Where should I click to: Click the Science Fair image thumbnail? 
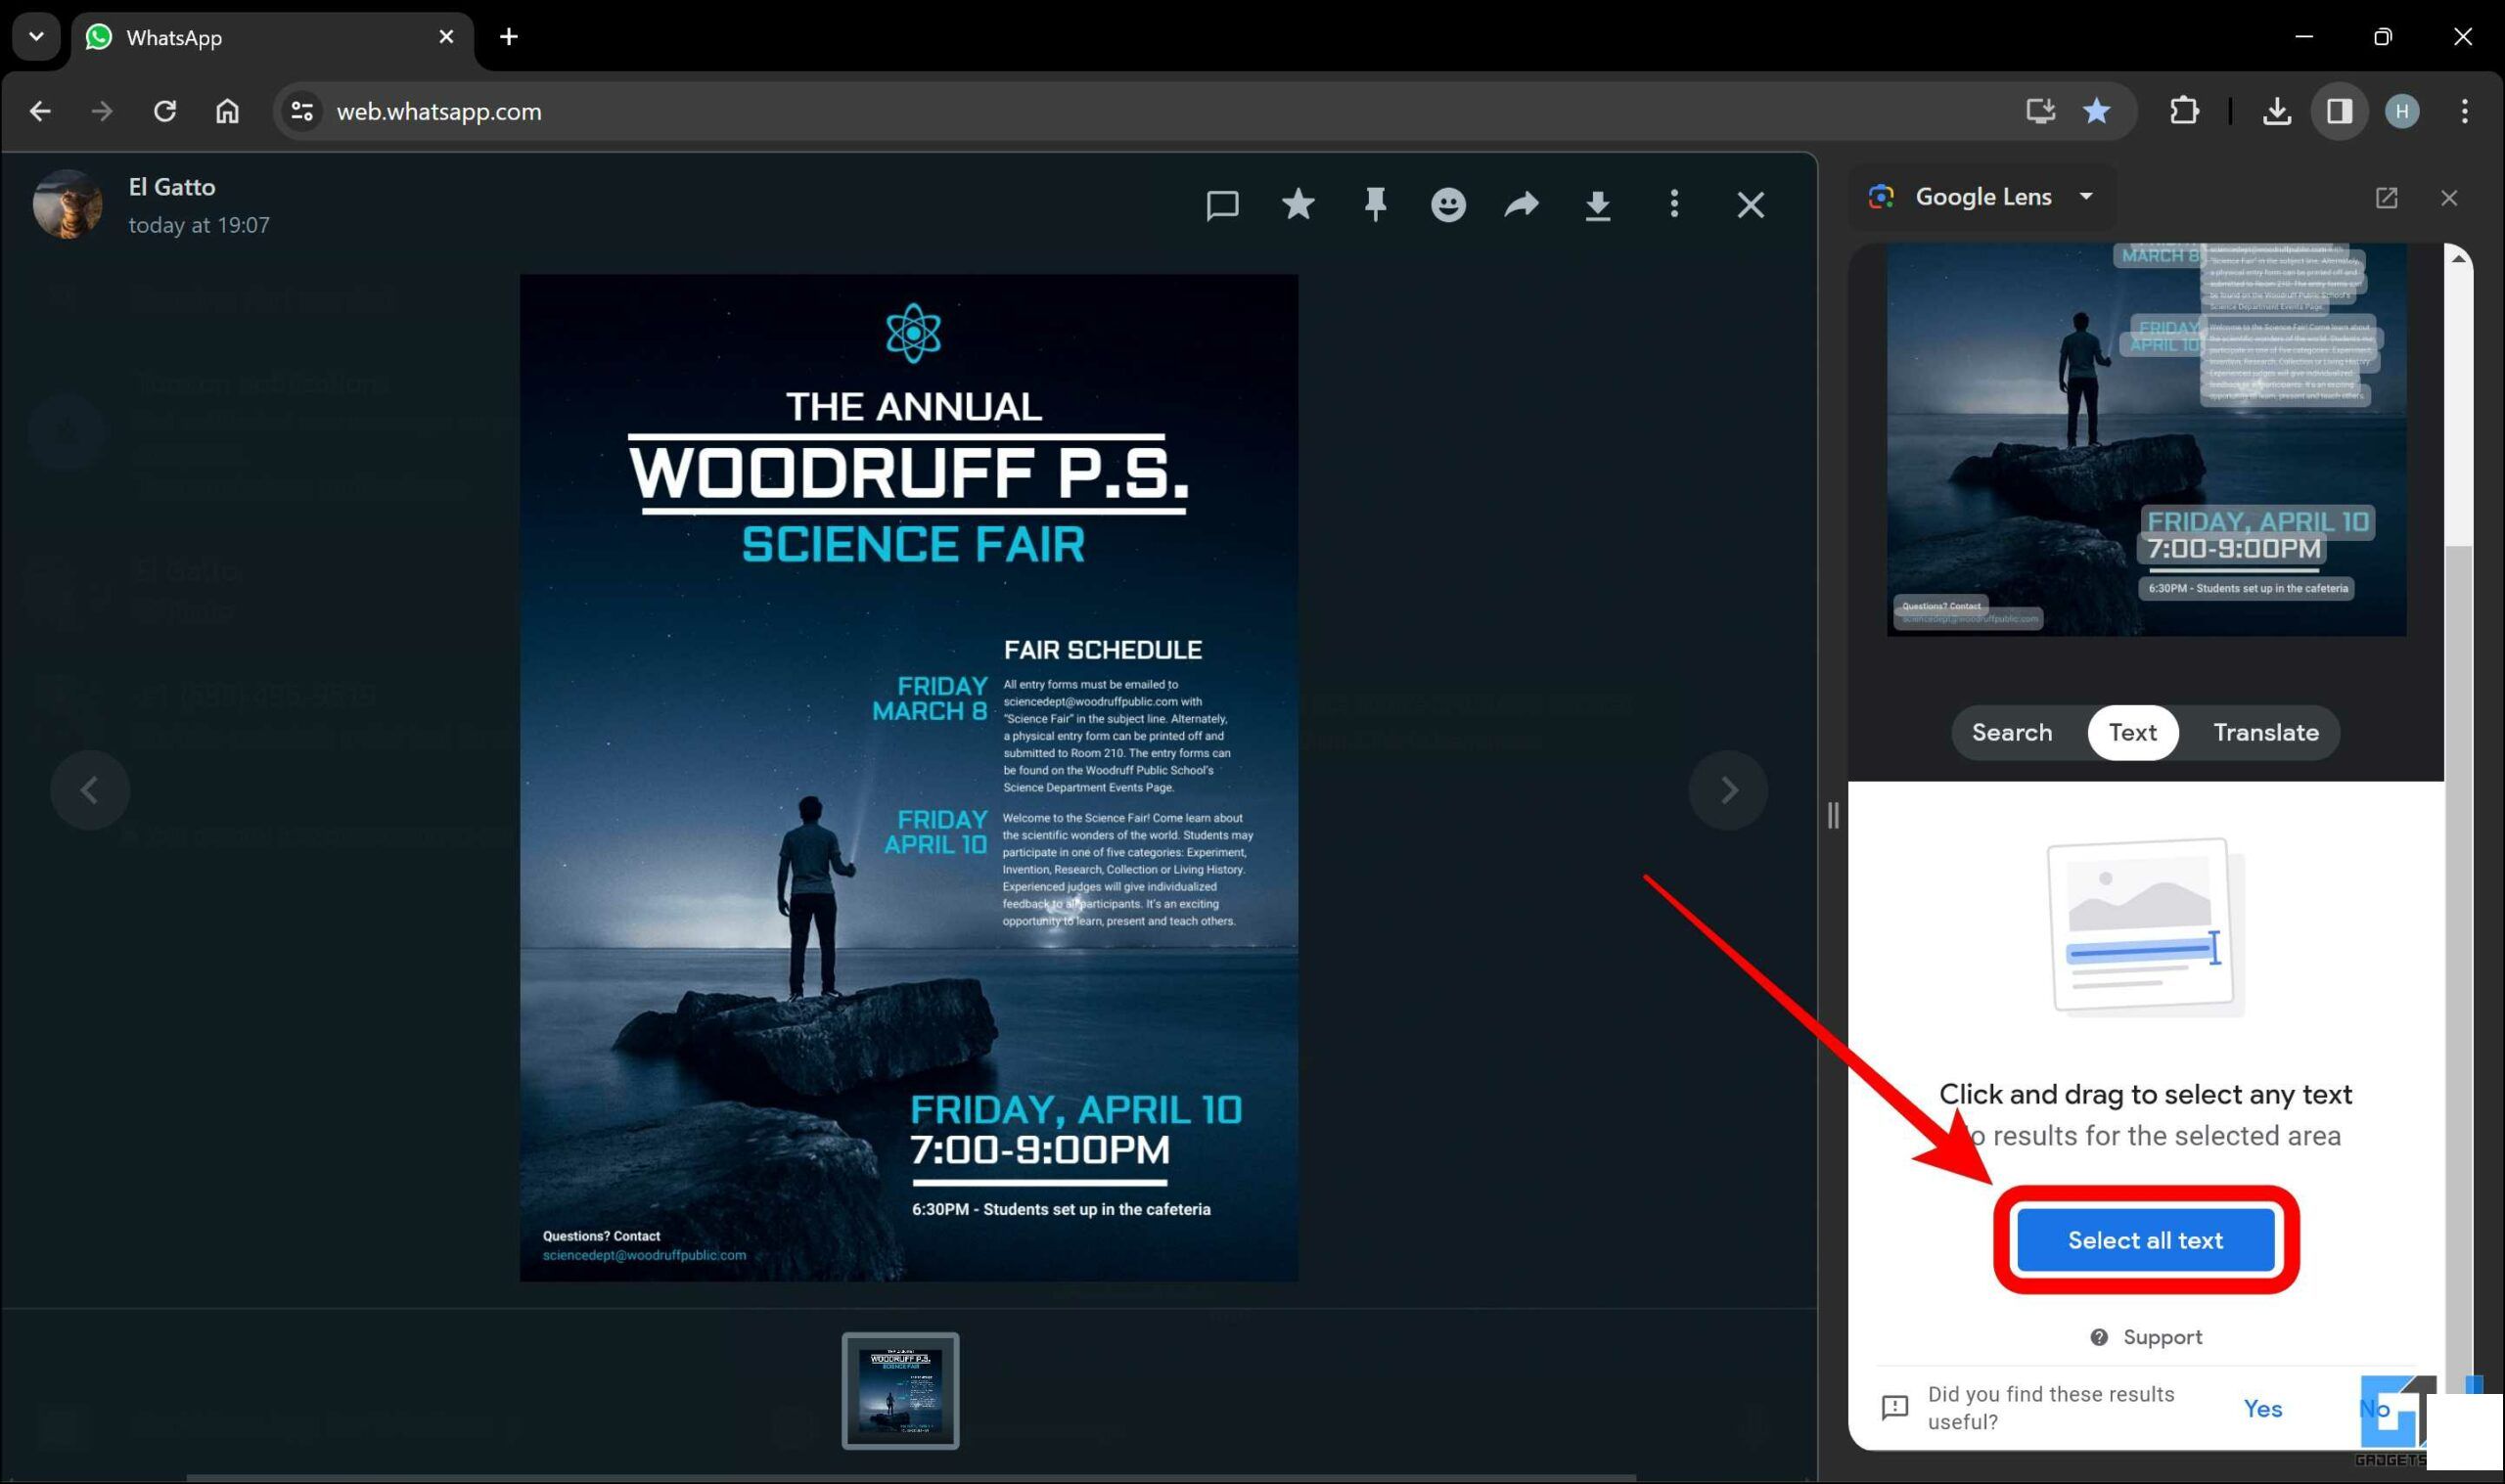click(x=899, y=1390)
